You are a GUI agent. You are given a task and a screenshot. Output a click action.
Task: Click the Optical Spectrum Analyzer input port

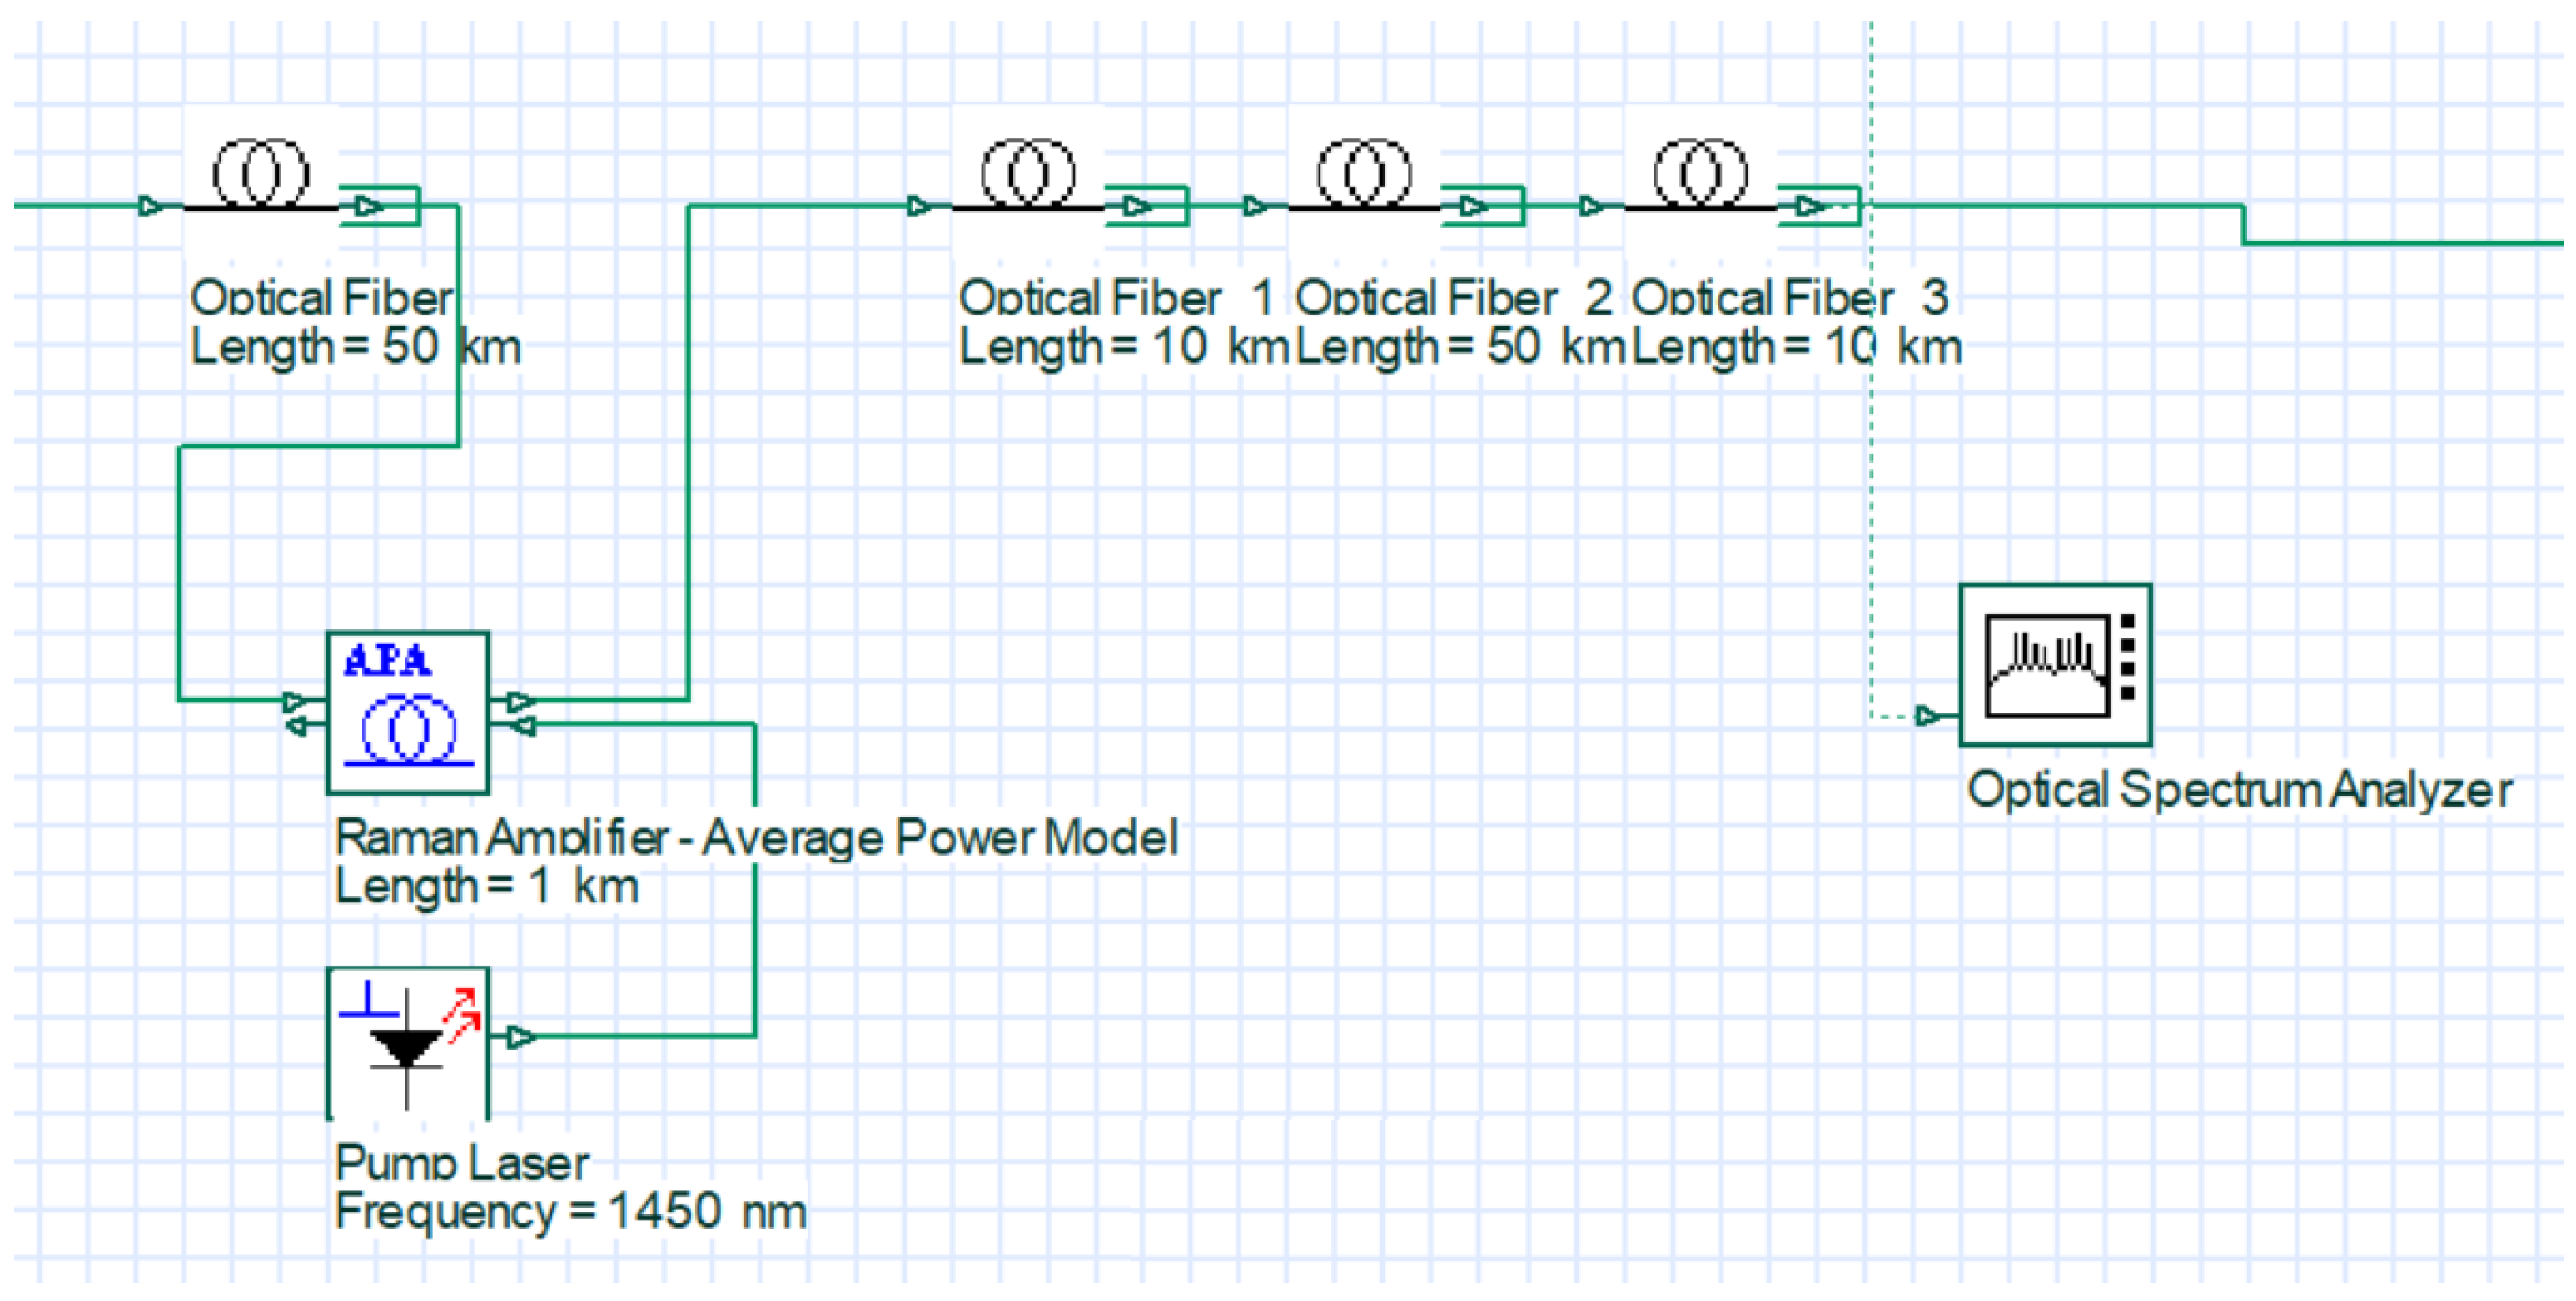coord(1923,714)
